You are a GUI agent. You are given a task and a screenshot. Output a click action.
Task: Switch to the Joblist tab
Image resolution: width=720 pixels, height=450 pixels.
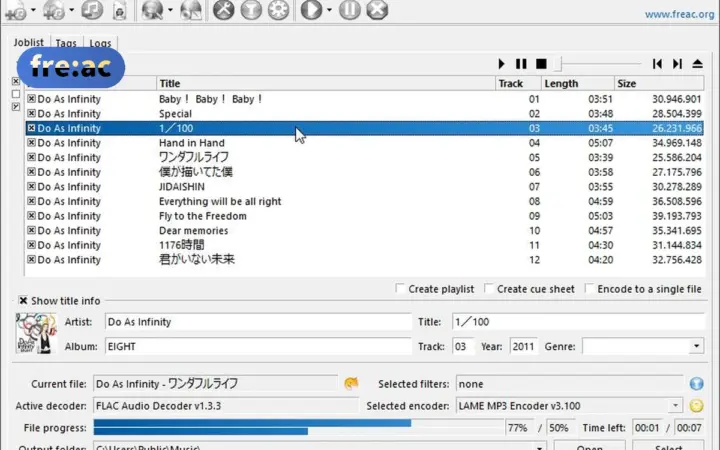(28, 42)
